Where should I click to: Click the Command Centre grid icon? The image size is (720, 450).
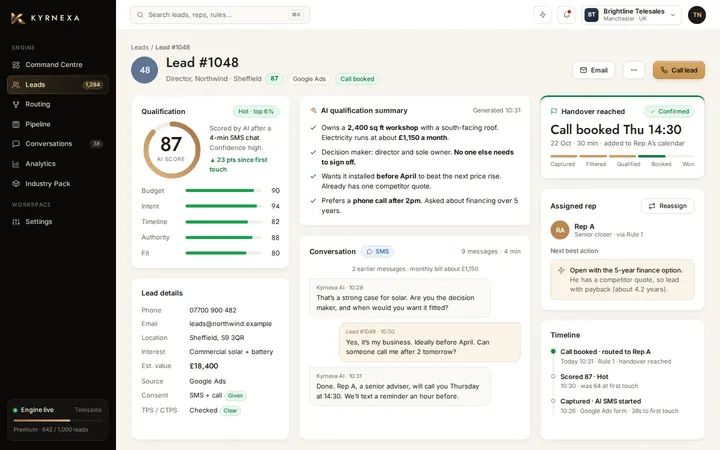(16, 65)
